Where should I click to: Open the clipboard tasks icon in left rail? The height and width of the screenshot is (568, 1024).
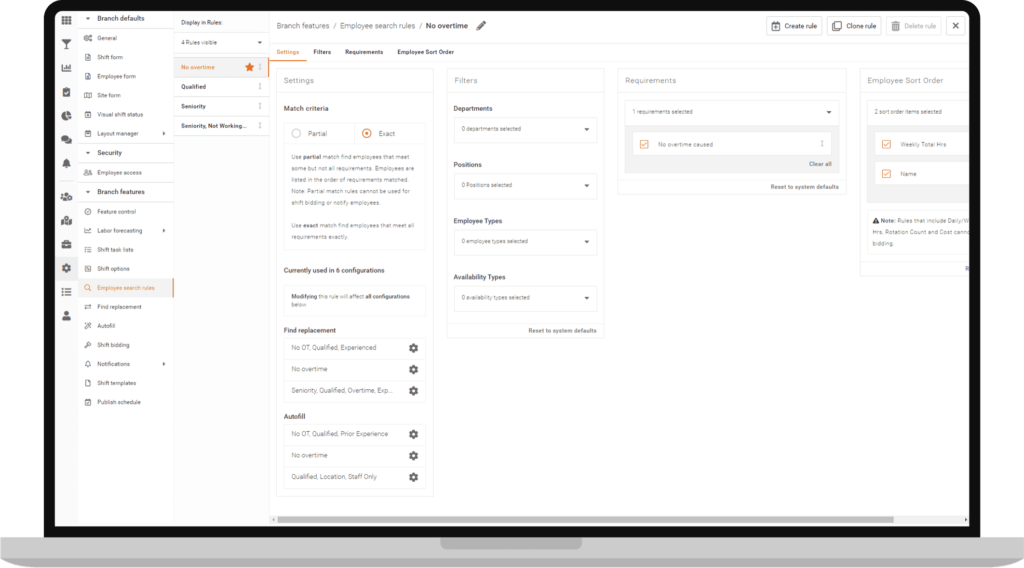coord(66,92)
